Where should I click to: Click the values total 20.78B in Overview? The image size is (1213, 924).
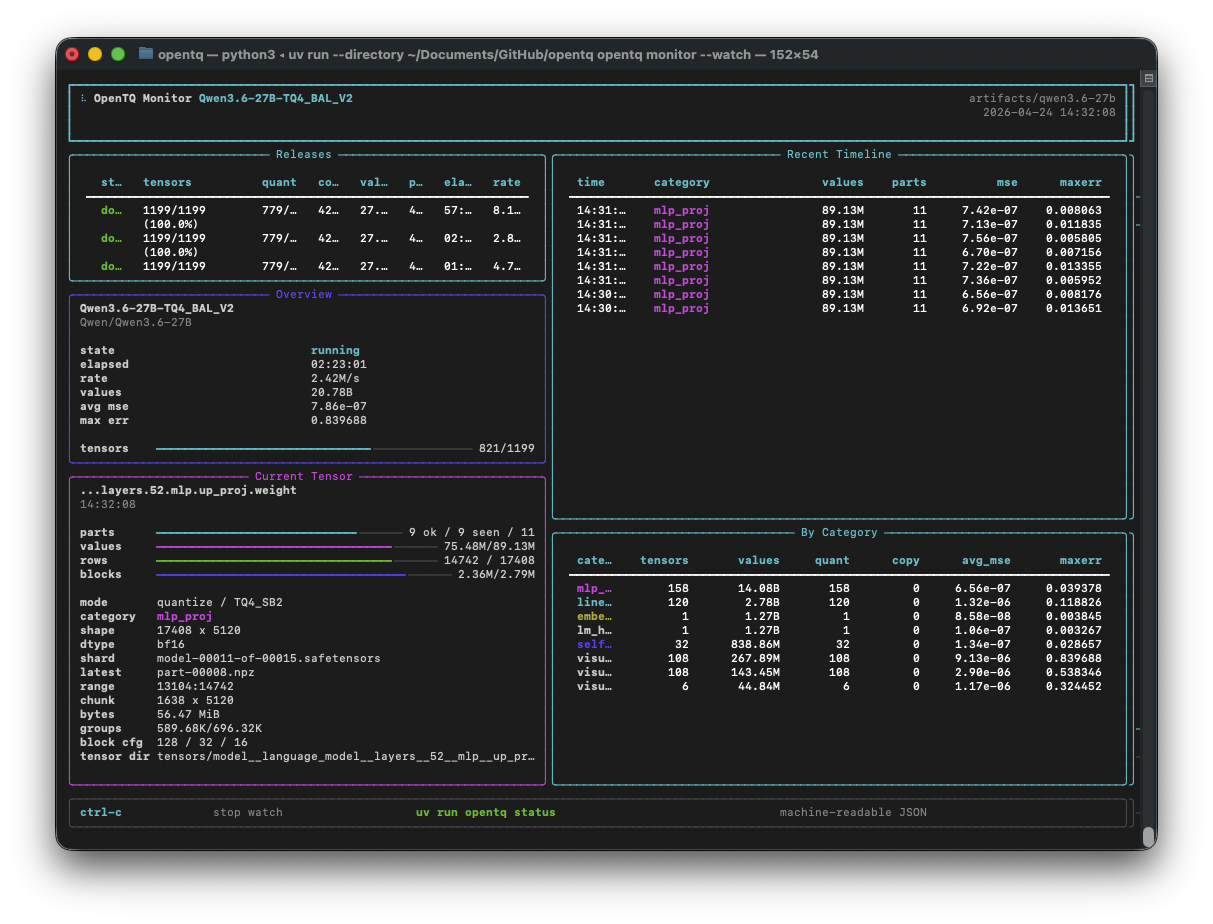pyautogui.click(x=332, y=393)
